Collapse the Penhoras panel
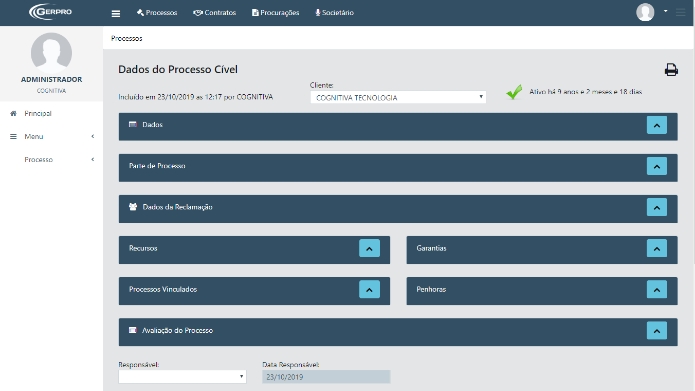This screenshot has width=695, height=391. pyautogui.click(x=657, y=290)
